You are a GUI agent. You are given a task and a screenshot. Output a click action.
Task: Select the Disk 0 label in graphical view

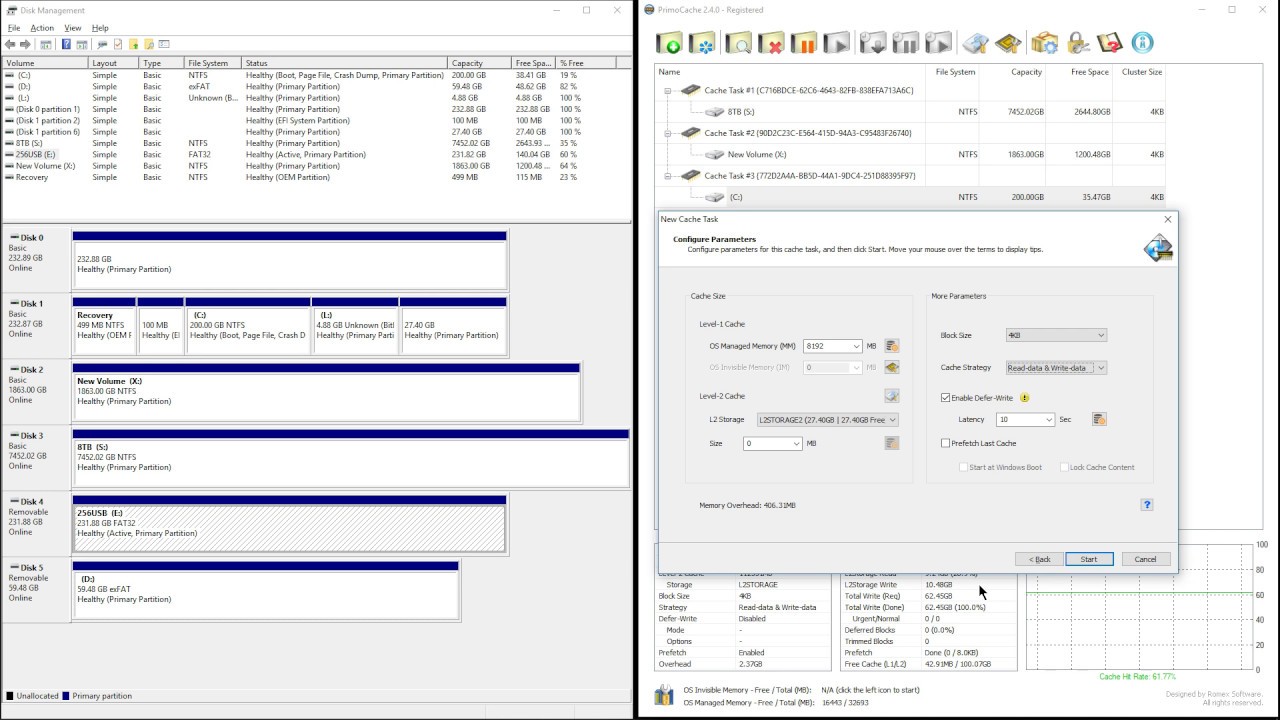pos(37,260)
